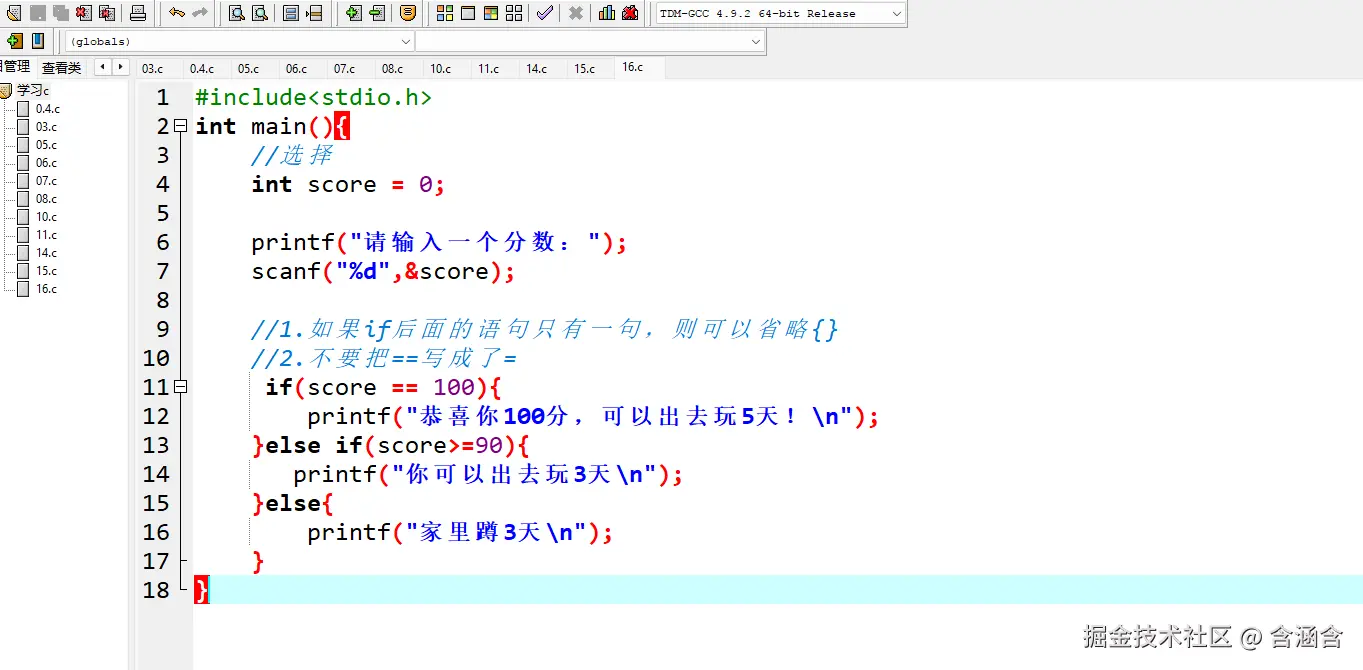1363x670 pixels.
Task: Click line number 18 in the gutter
Action: [156, 589]
